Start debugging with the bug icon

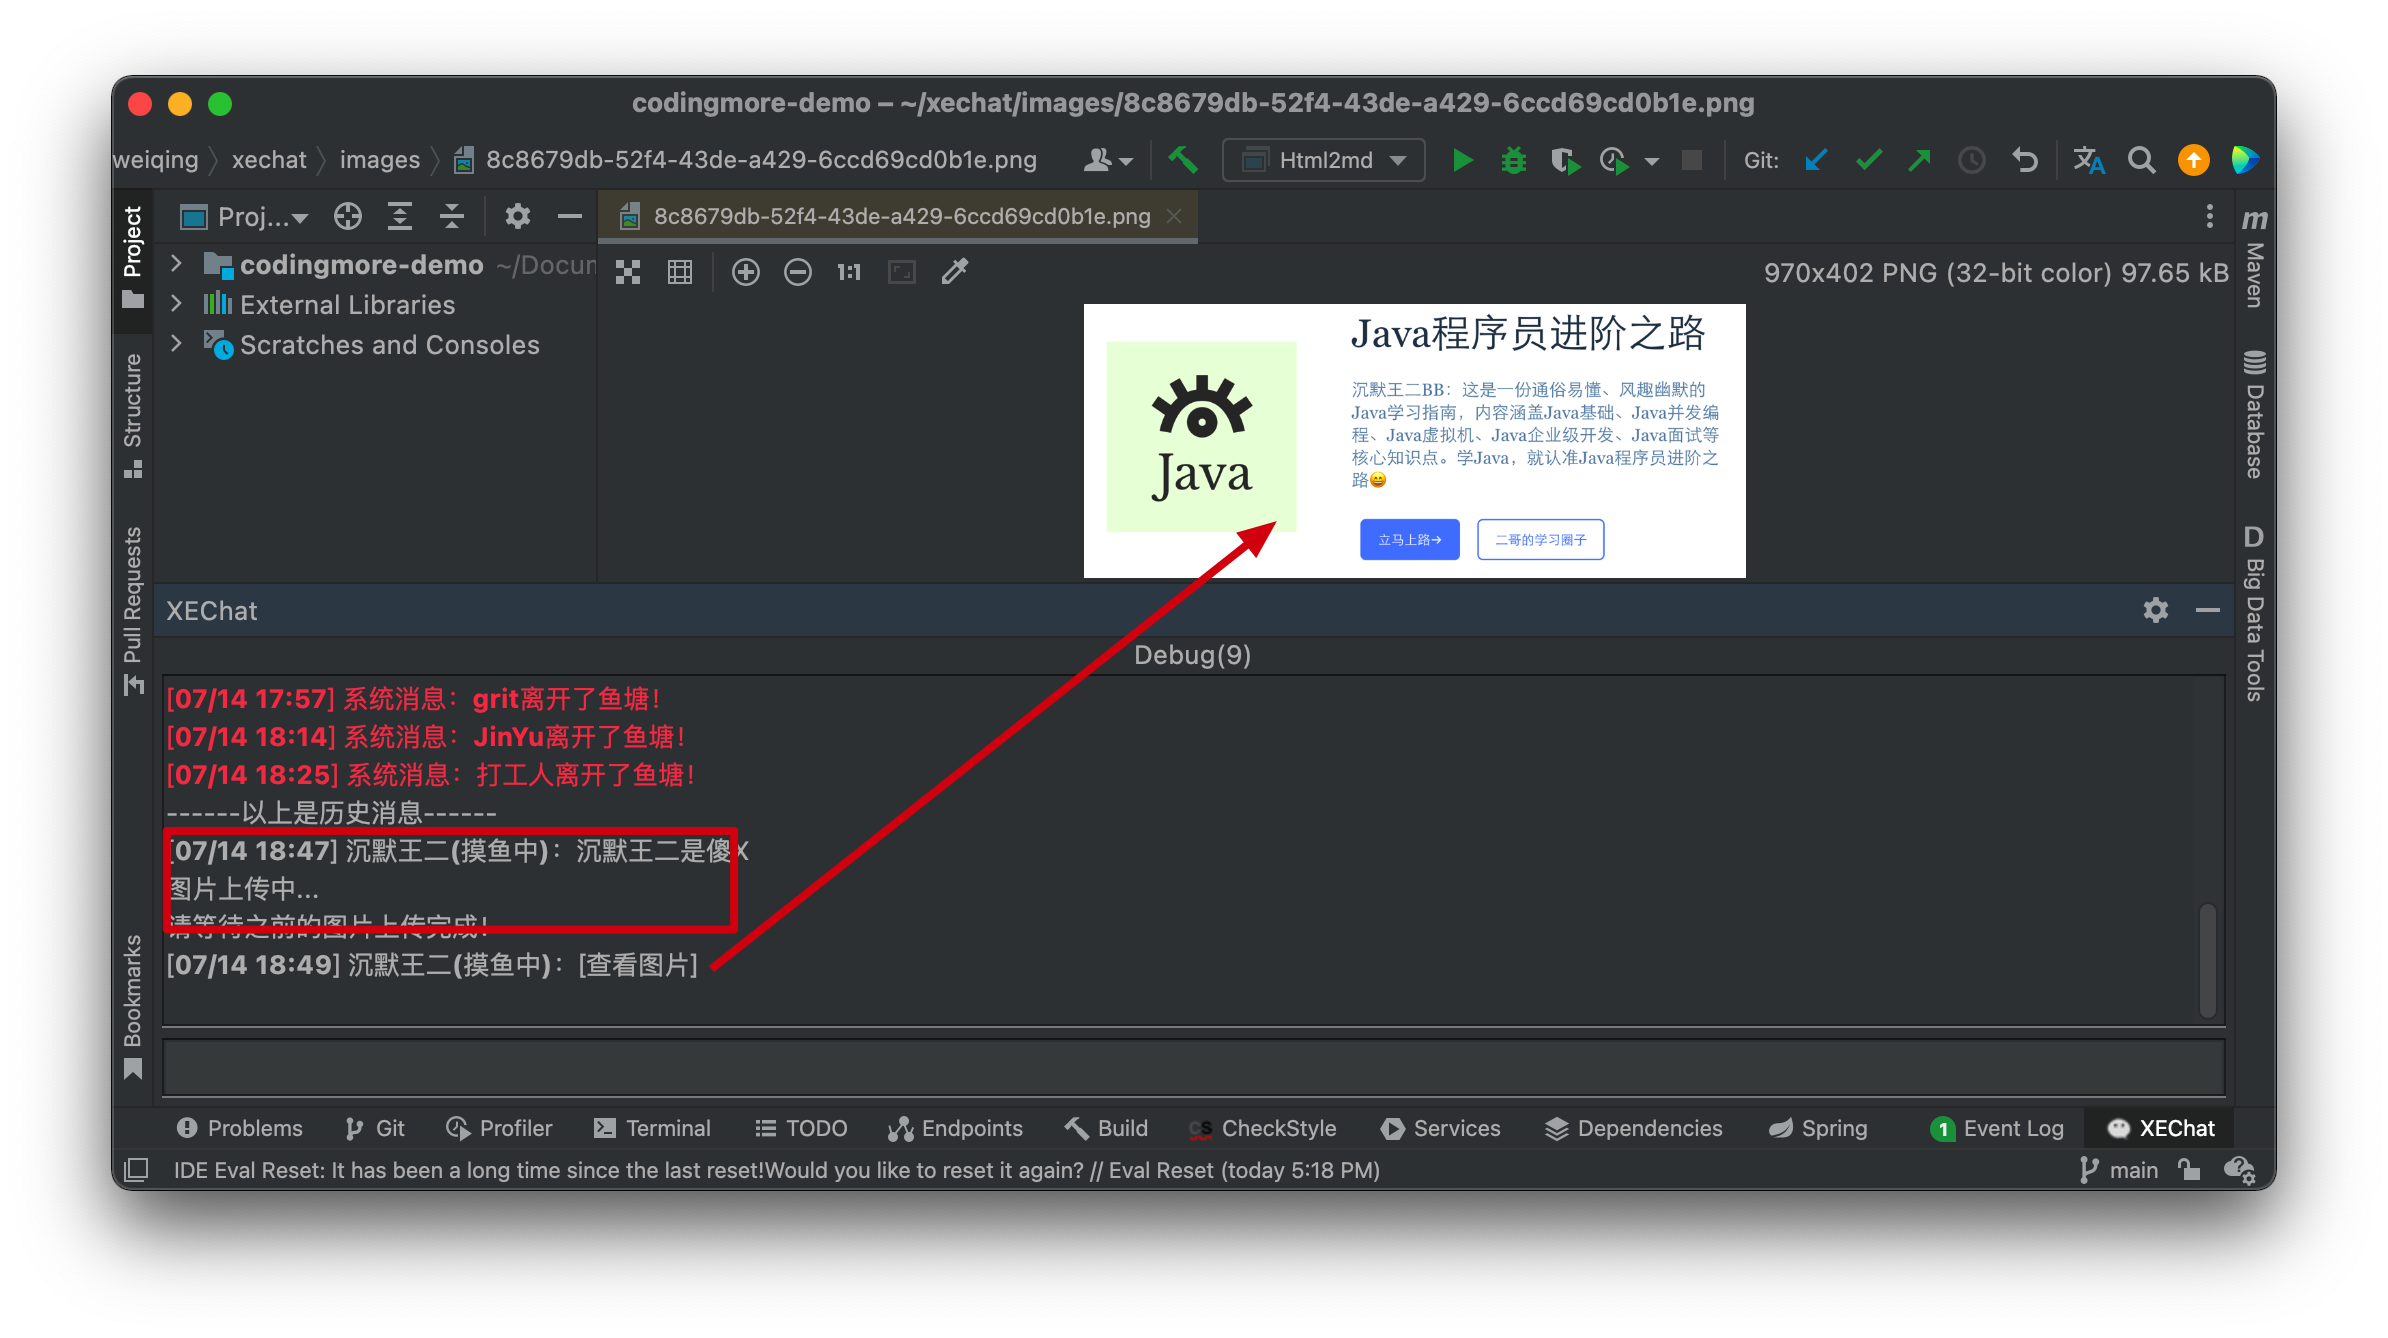click(1513, 160)
